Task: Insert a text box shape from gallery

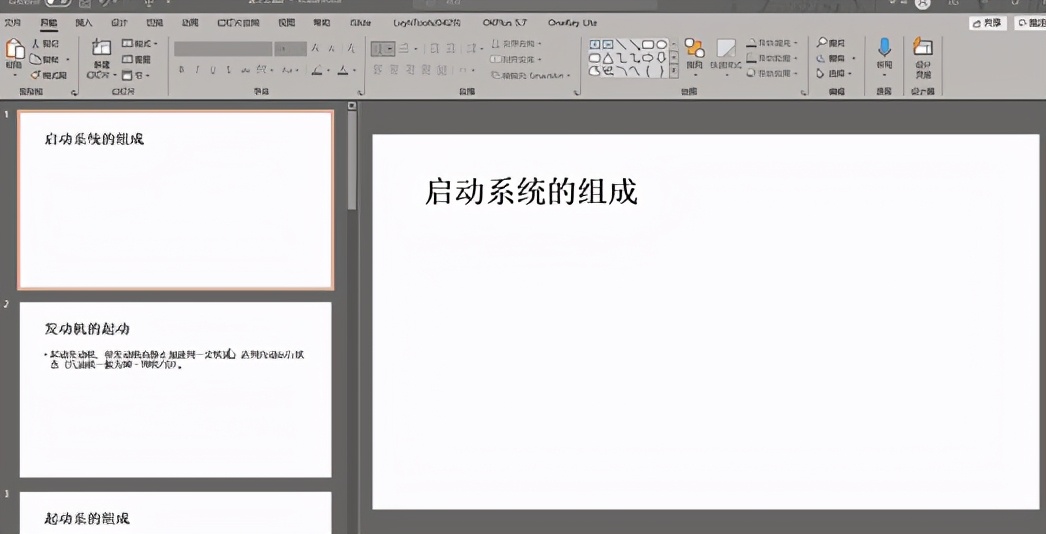Action: (x=596, y=44)
